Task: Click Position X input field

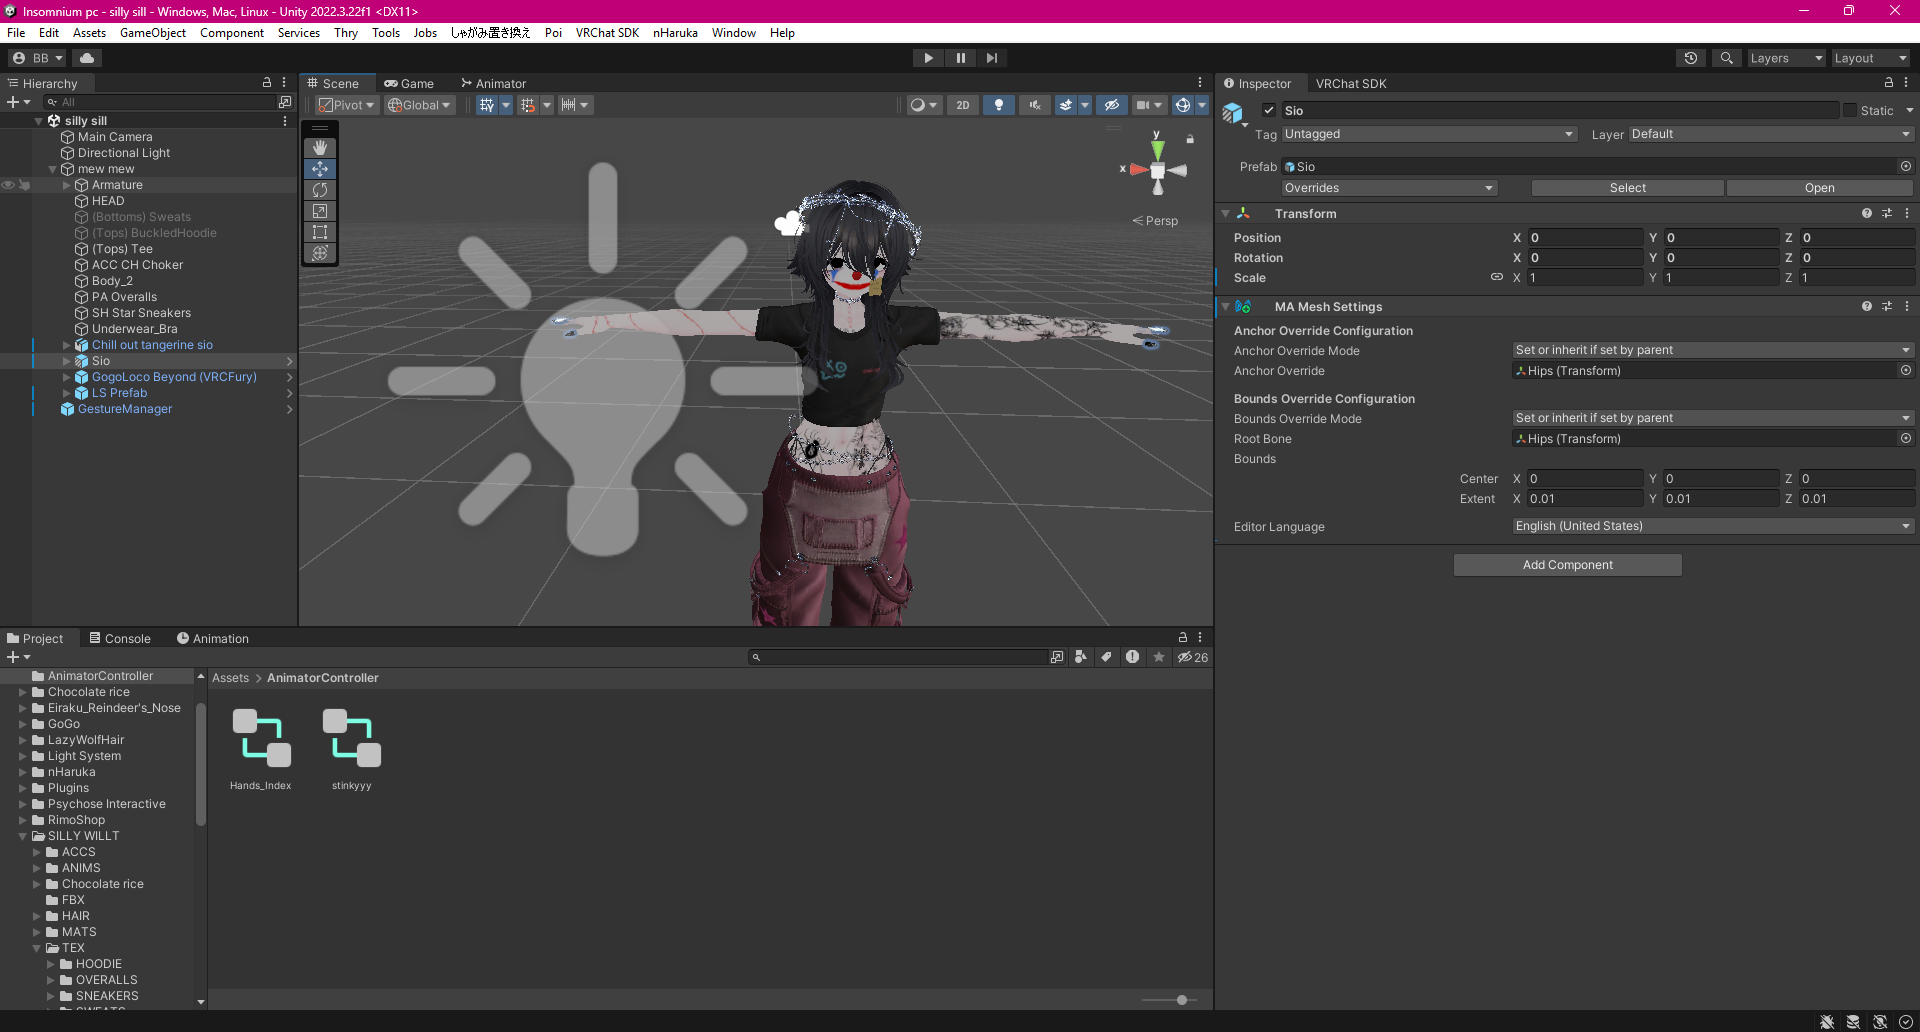Action: (x=1585, y=238)
